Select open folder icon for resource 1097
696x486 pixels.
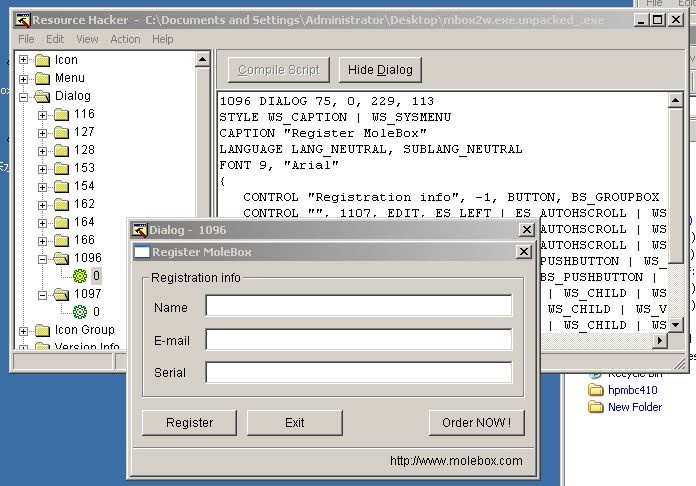click(61, 294)
